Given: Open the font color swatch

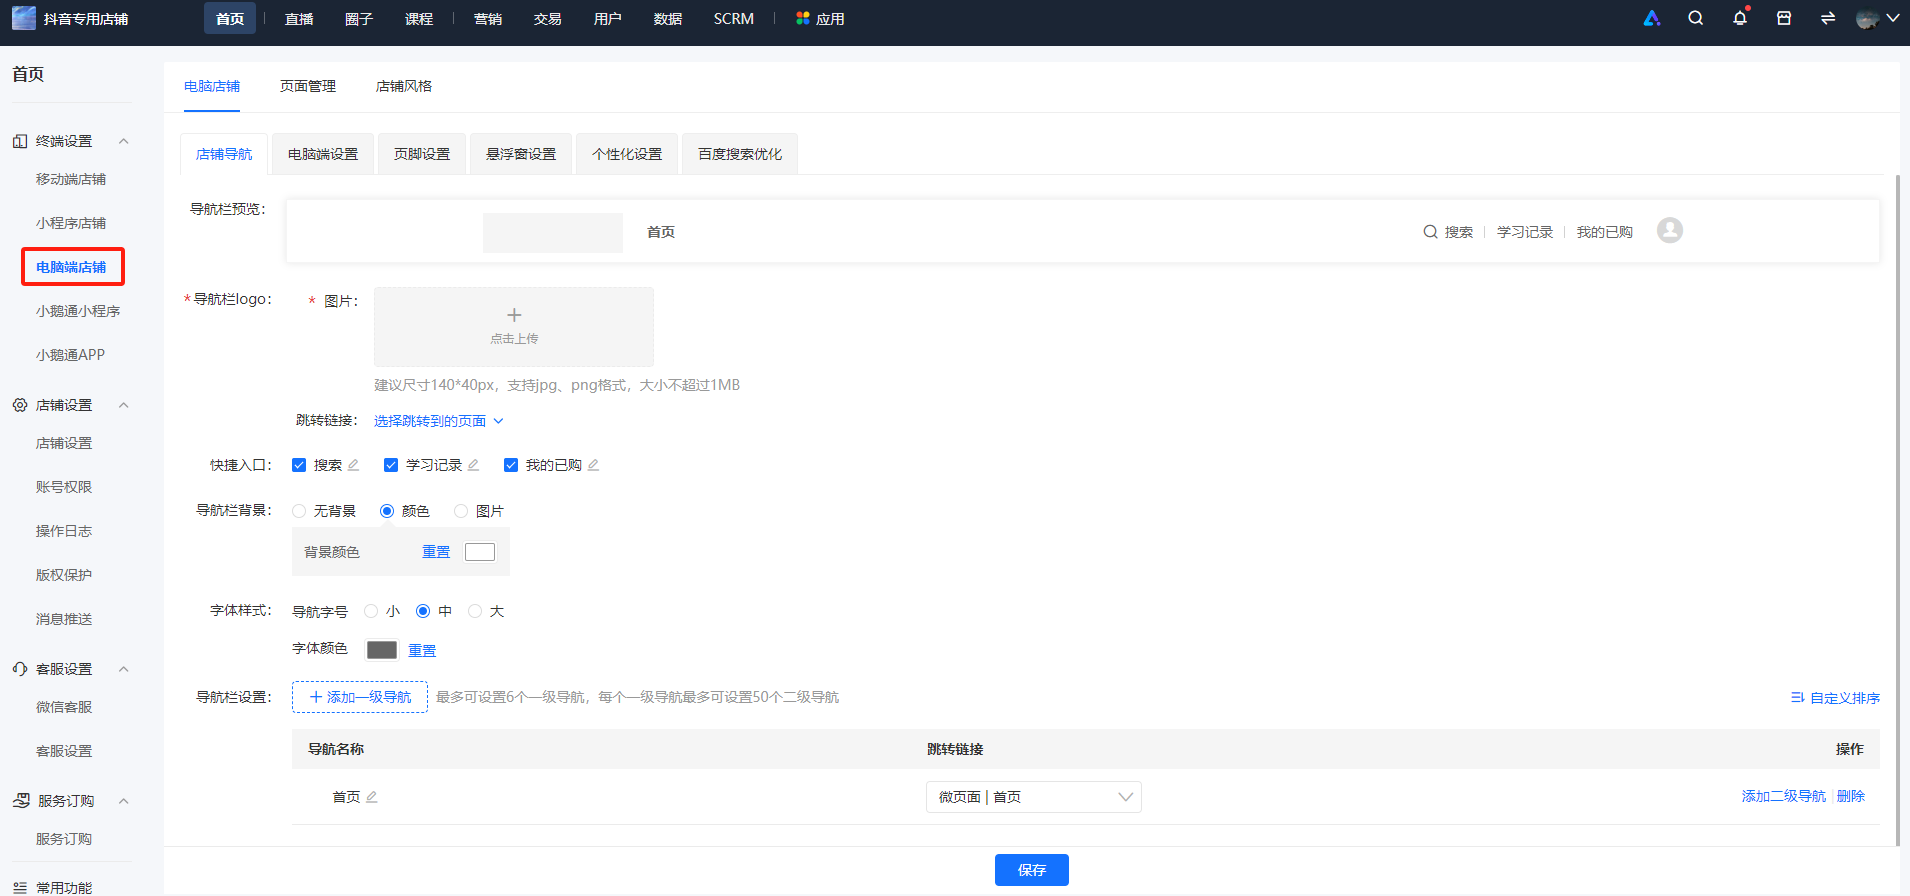Looking at the screenshot, I should [382, 650].
